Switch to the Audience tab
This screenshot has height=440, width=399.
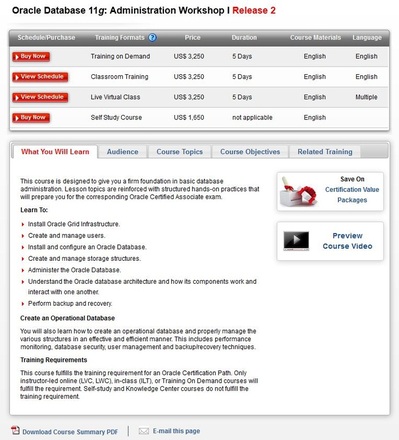coord(122,152)
